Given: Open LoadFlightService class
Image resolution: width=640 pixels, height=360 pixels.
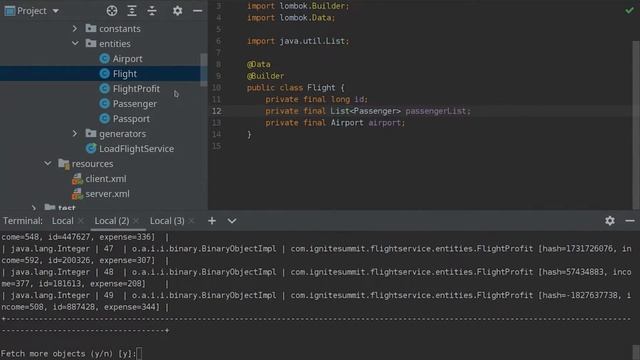Looking at the screenshot, I should pos(136,149).
